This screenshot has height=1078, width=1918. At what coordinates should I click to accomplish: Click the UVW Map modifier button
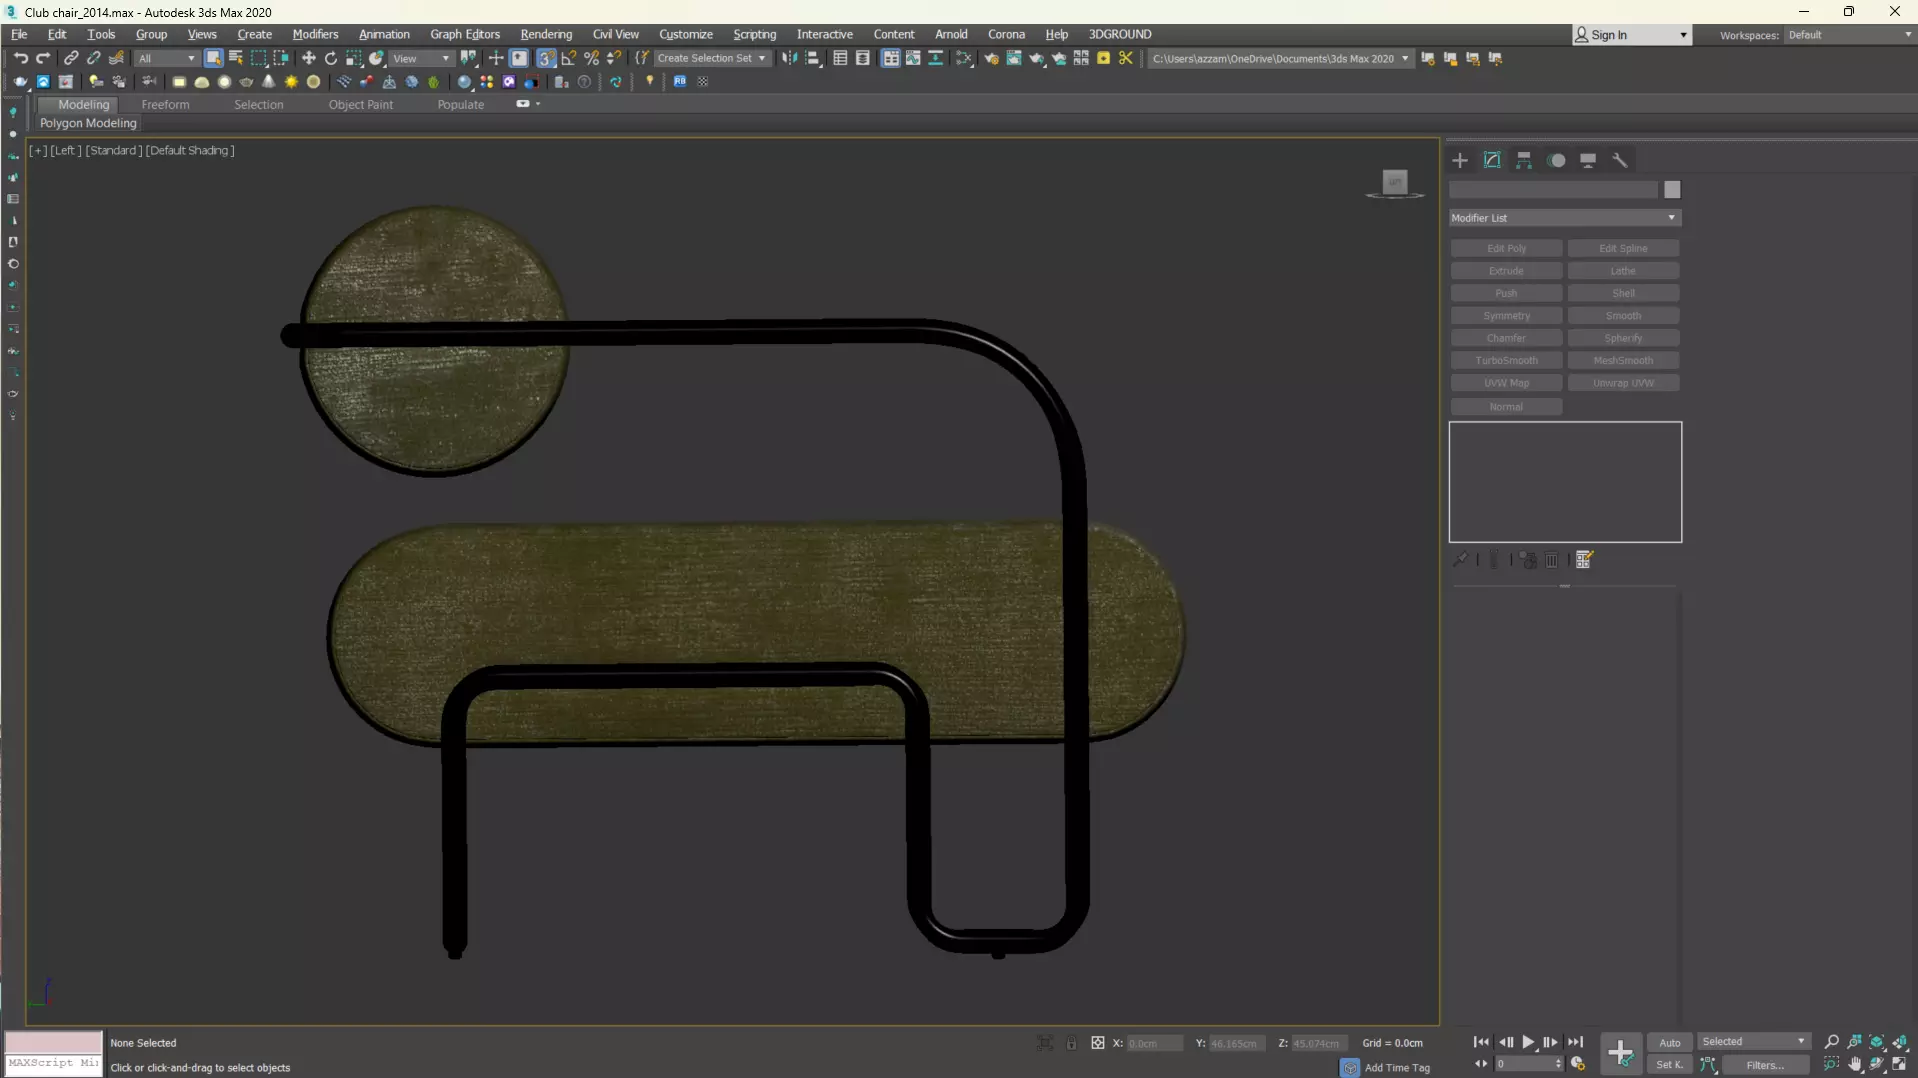tap(1506, 383)
